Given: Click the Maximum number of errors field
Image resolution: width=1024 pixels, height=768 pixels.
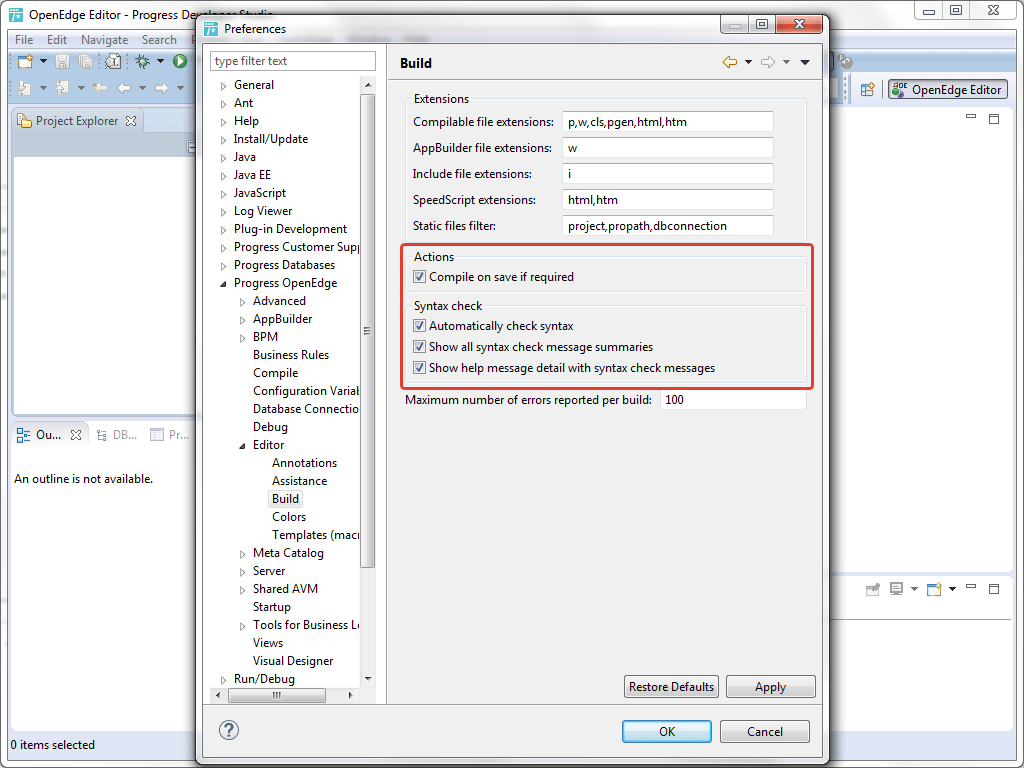Looking at the screenshot, I should tap(733, 400).
